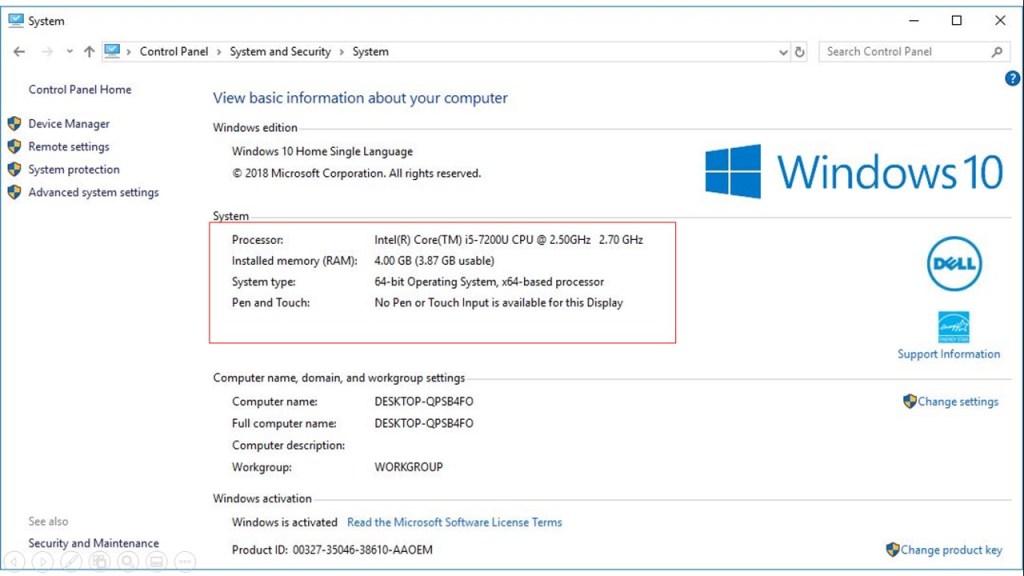
Task: Click the Dell logo
Action: 953,265
